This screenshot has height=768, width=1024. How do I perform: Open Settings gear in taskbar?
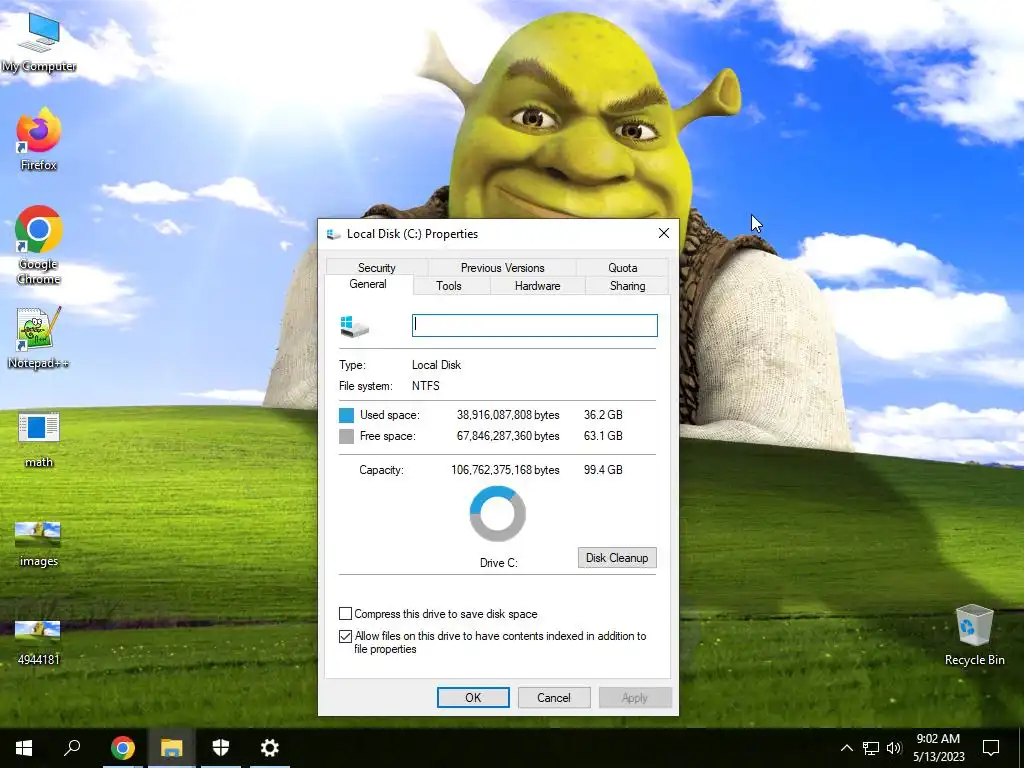point(269,748)
